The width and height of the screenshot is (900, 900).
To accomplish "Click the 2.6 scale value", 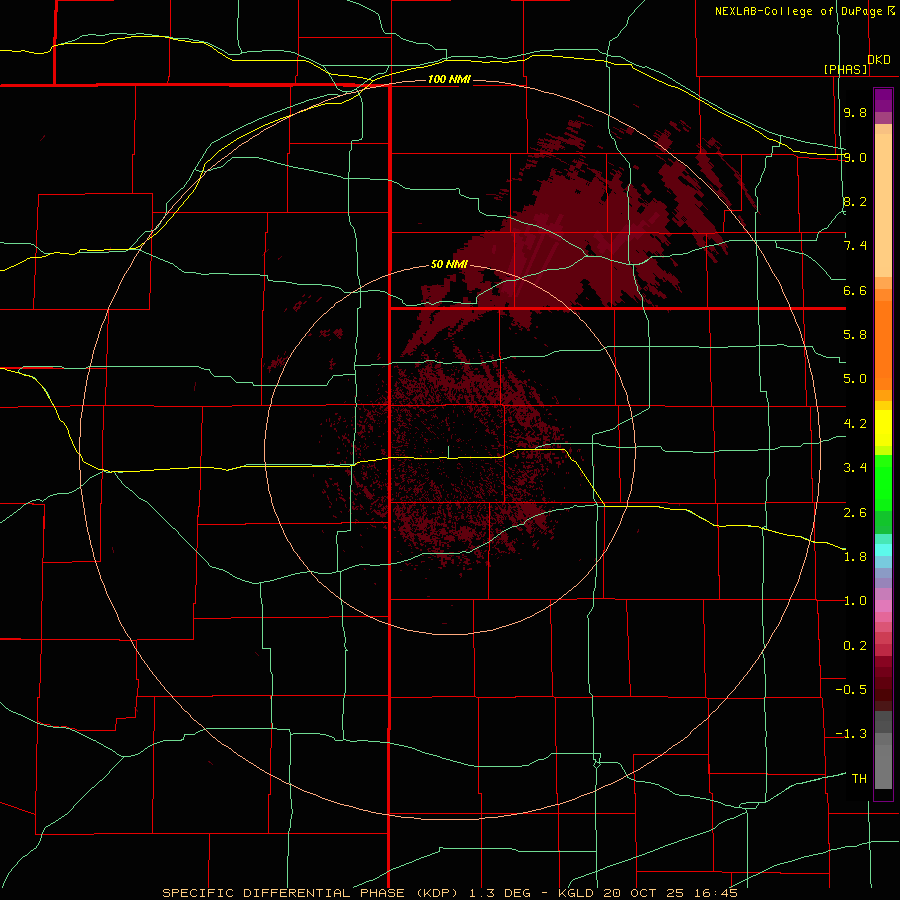I will (854, 512).
